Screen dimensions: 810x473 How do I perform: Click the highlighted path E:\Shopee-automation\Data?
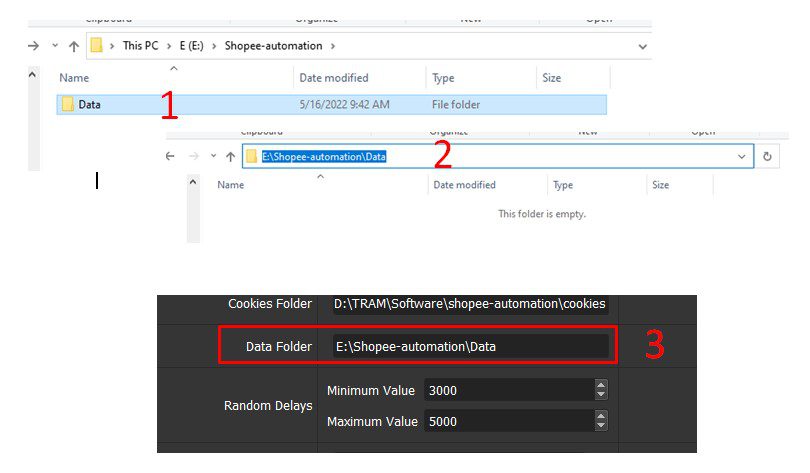324,156
